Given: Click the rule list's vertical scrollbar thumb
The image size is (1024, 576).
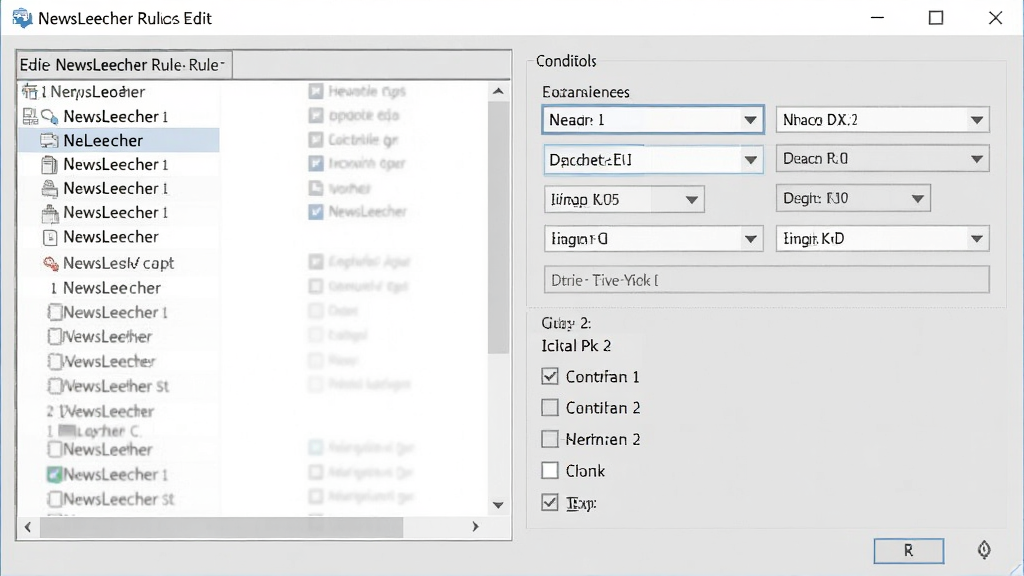Looking at the screenshot, I should 498,227.
